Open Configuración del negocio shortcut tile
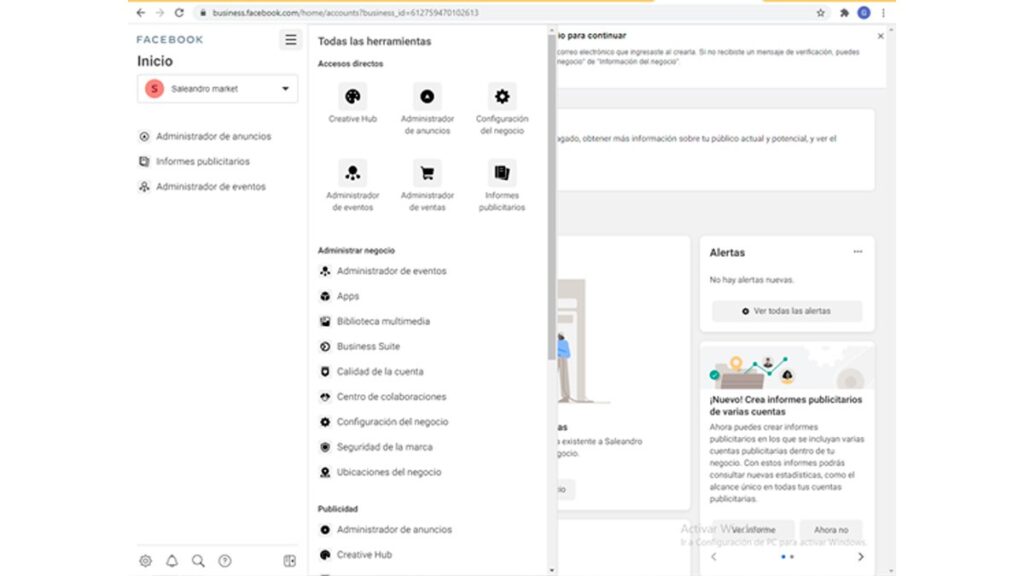1024x576 pixels. tap(502, 108)
